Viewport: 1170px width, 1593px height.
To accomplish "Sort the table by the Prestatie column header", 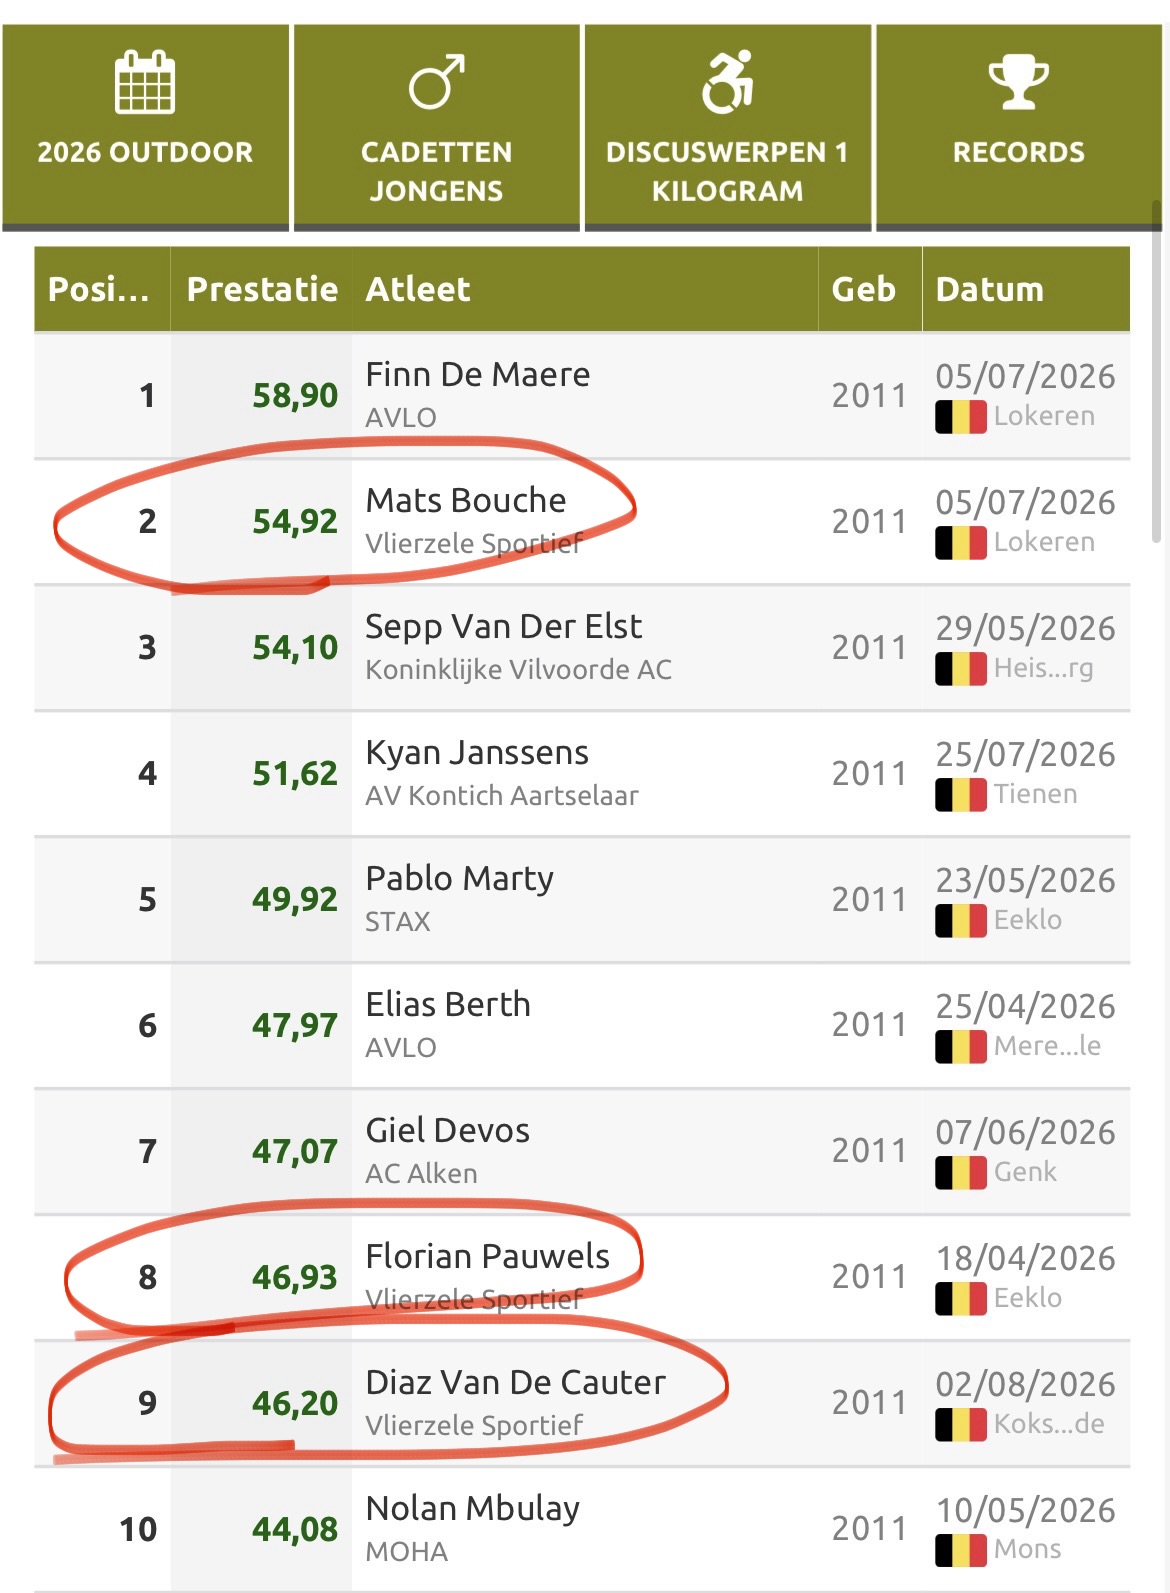I will pyautogui.click(x=262, y=289).
